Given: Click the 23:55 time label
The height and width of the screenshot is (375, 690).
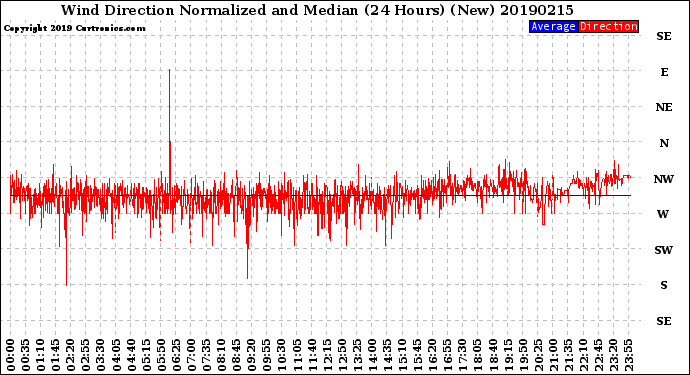Looking at the screenshot, I should tap(628, 355).
